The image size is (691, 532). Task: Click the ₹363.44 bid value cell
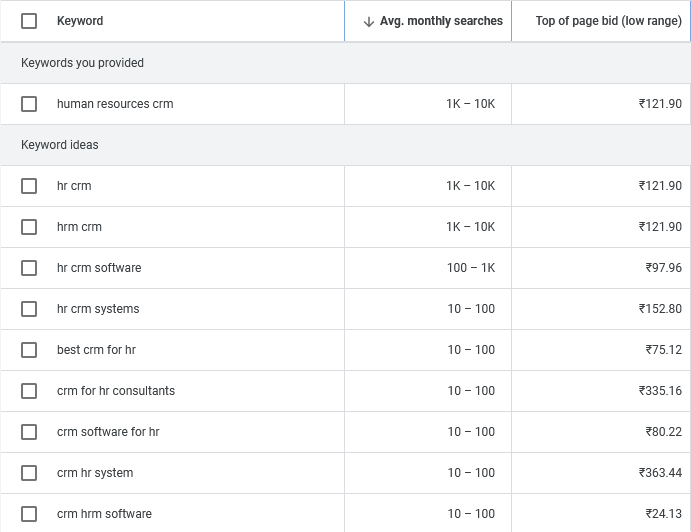(660, 473)
